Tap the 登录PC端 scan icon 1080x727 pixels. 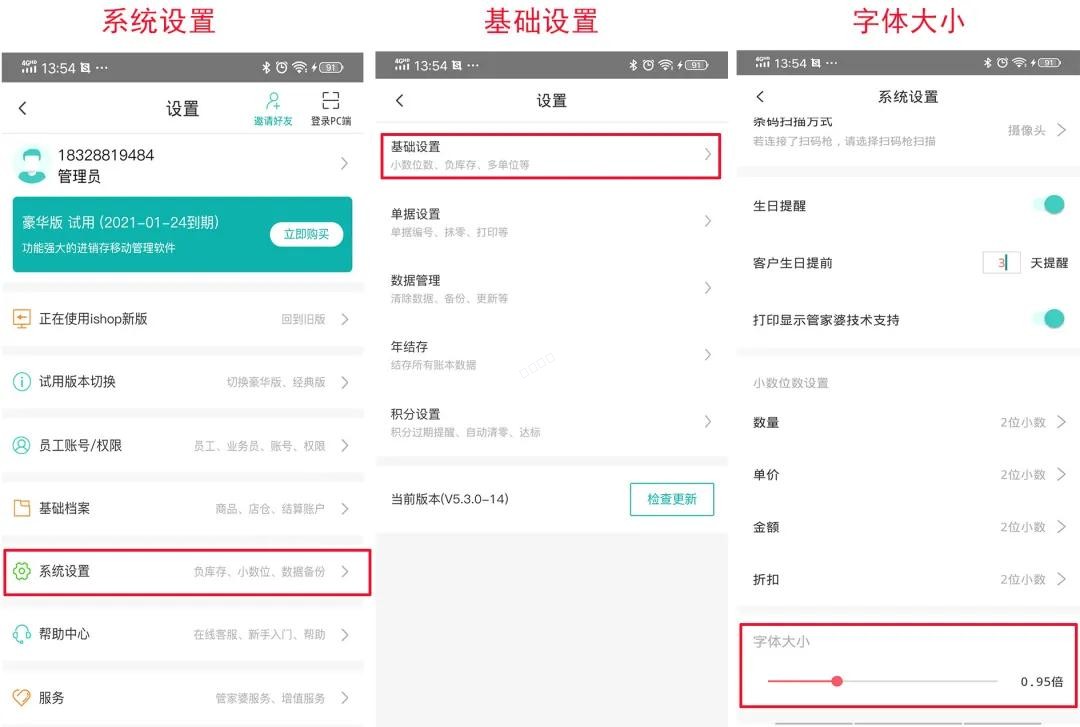click(x=330, y=101)
